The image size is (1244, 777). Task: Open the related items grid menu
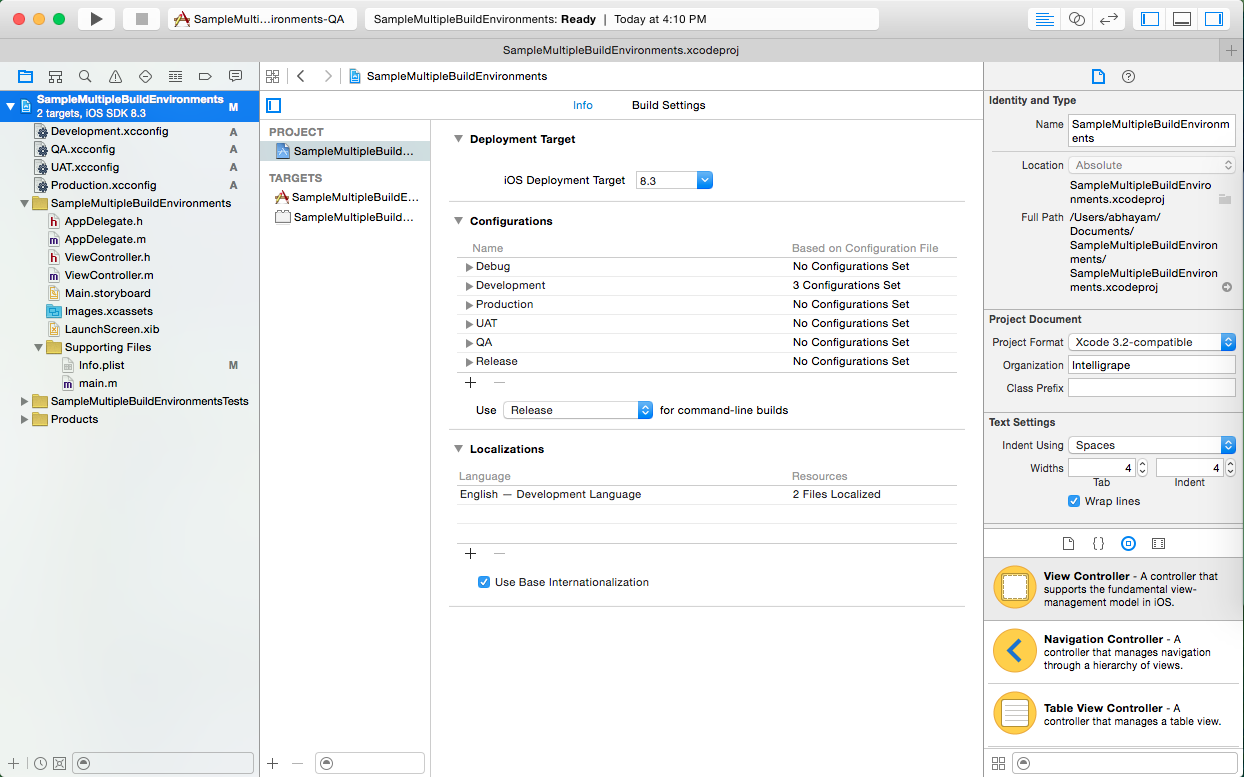272,76
